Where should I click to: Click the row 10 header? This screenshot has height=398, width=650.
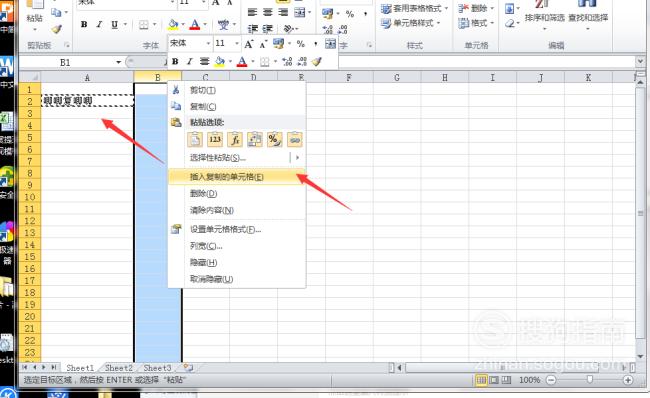pyautogui.click(x=29, y=197)
